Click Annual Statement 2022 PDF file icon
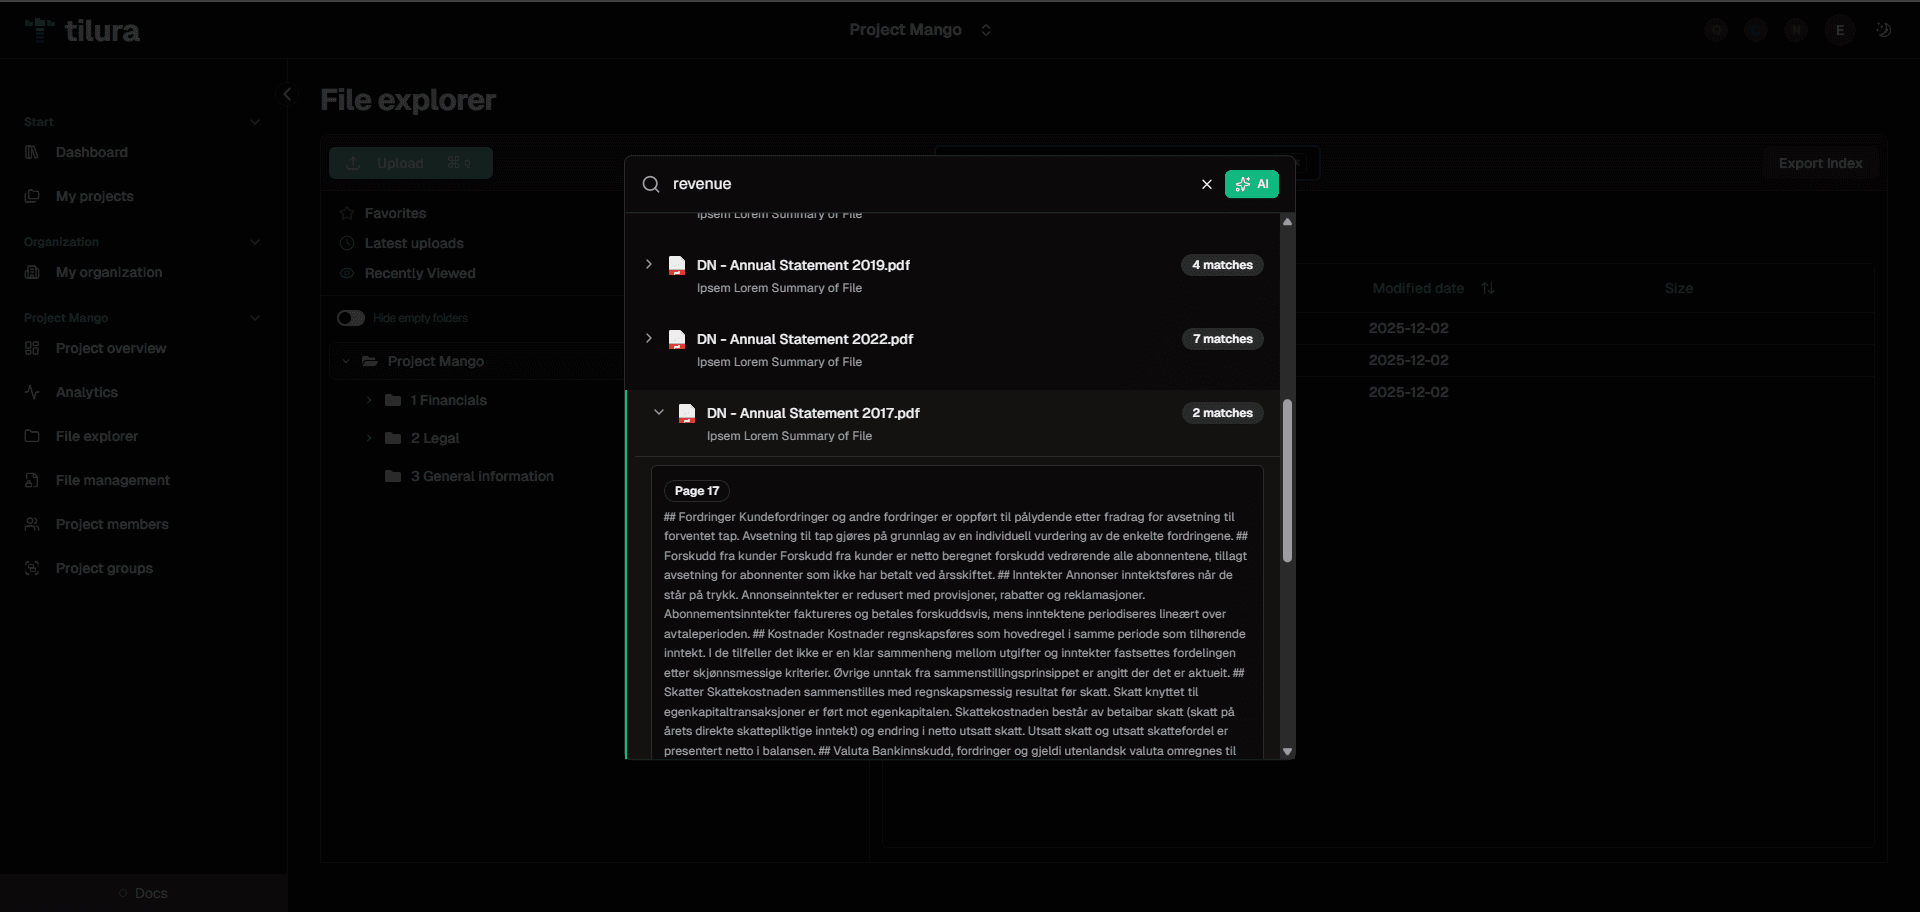Screen dimensions: 1920x912 point(677,339)
